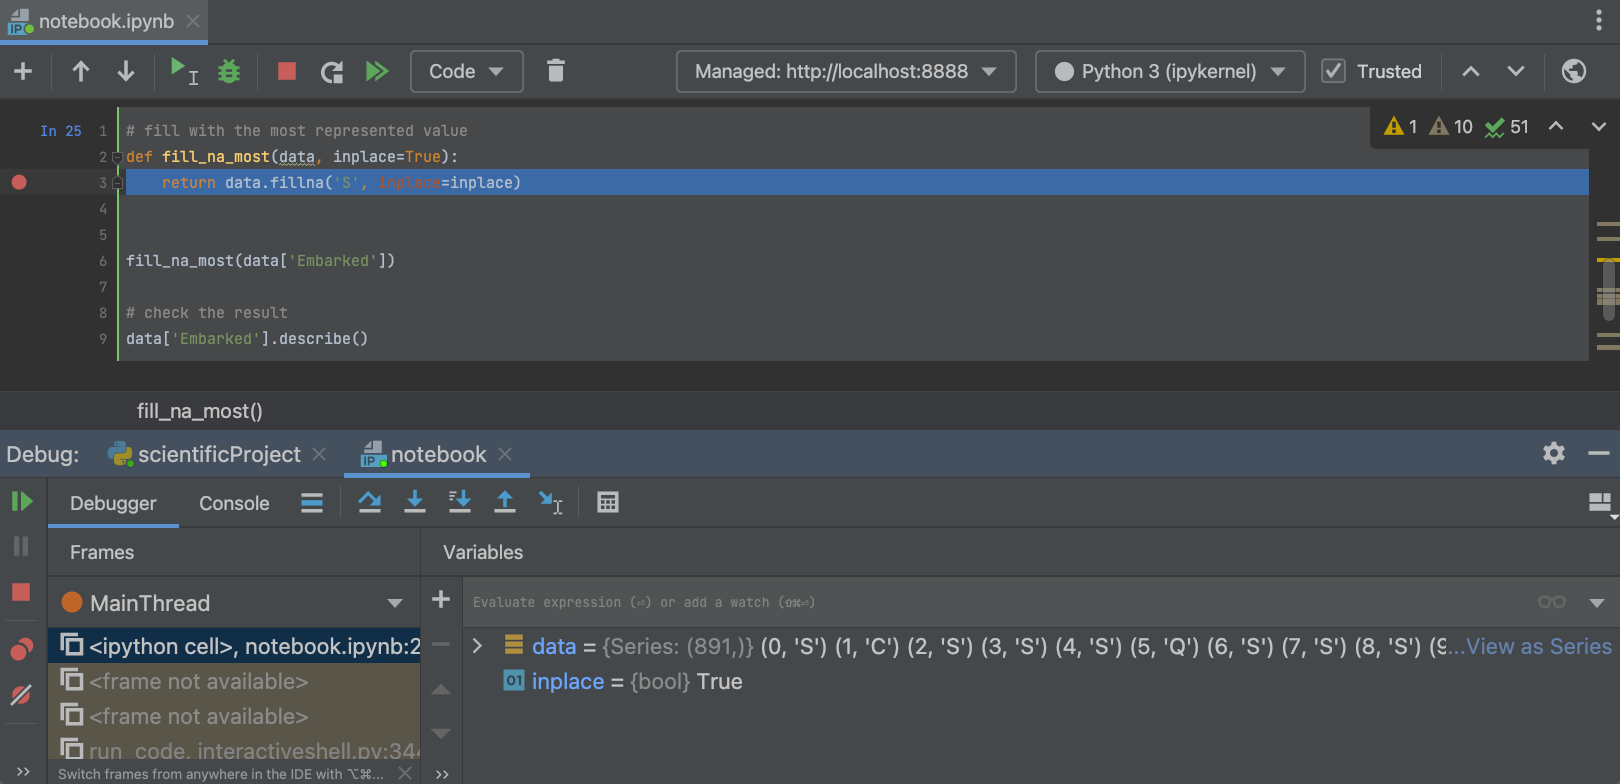The height and width of the screenshot is (784, 1620).
Task: Toggle Mute Breakpoints in debug sidebar
Action: pyautogui.click(x=21, y=695)
